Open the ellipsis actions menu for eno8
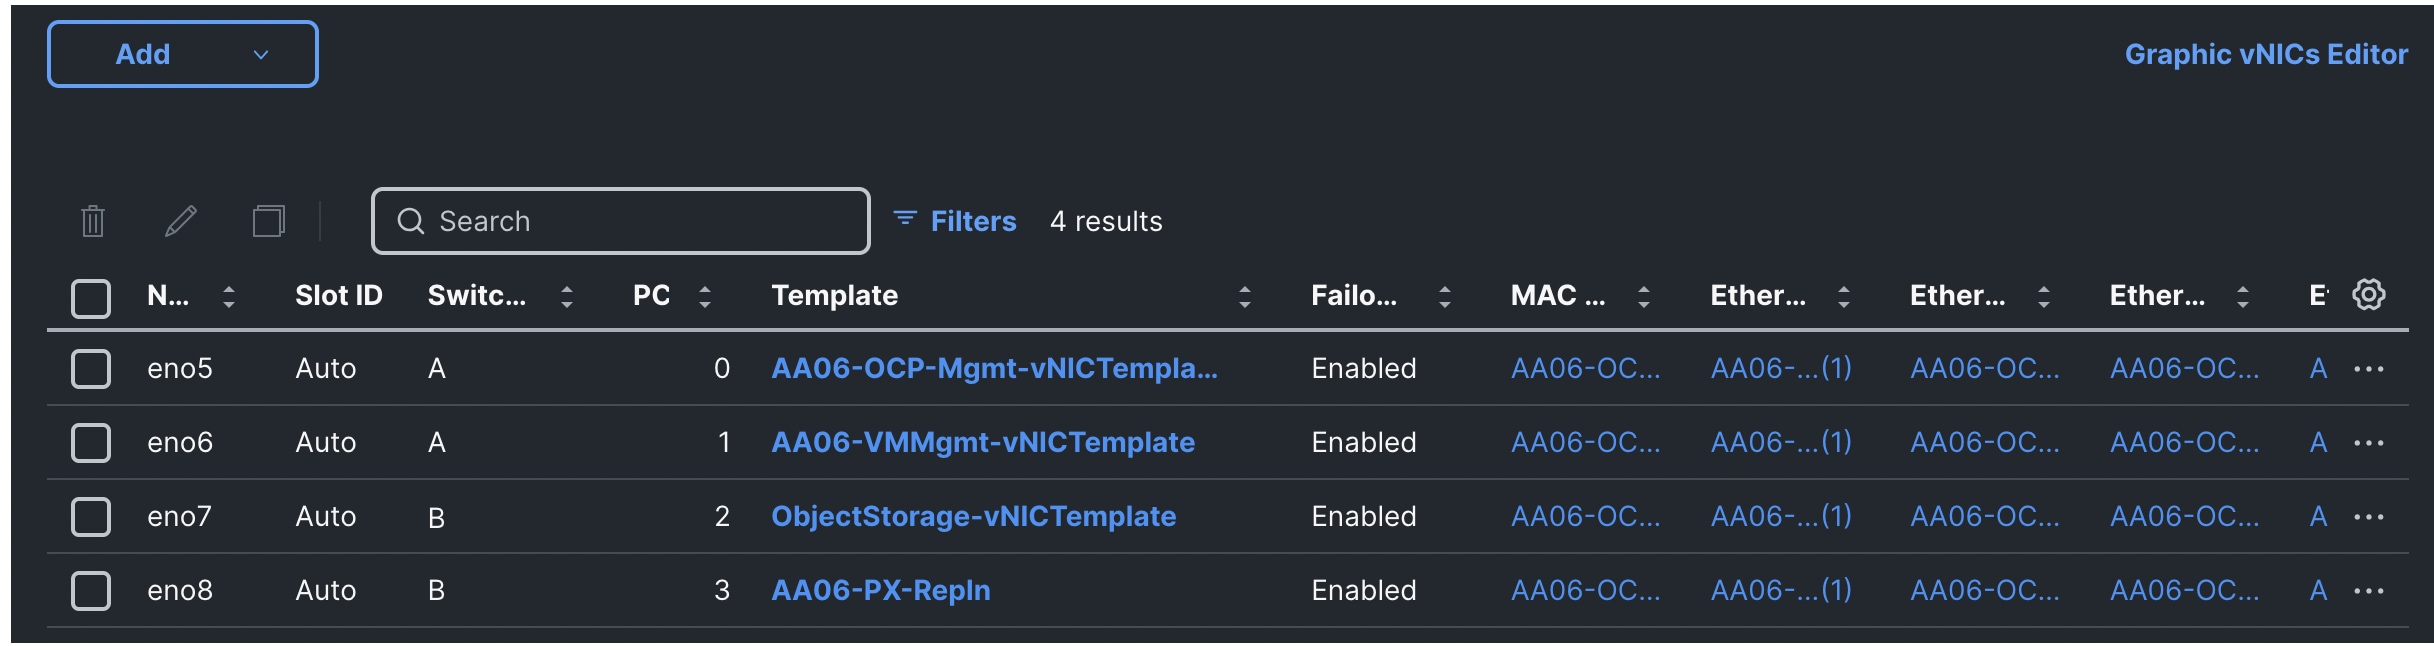Image resolution: width=2434 pixels, height=646 pixels. [2369, 590]
